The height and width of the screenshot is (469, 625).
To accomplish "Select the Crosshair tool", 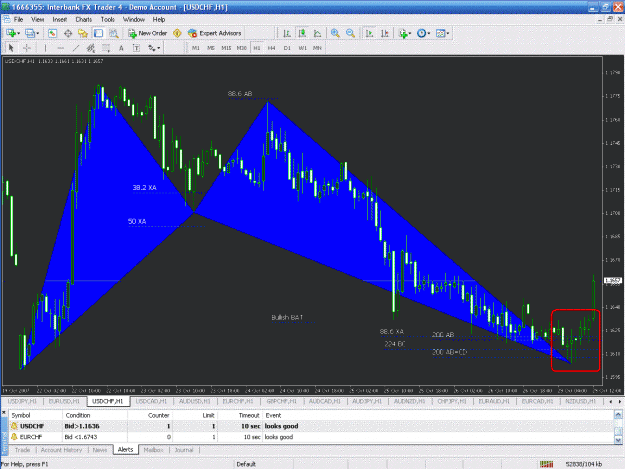I will click(x=27, y=48).
